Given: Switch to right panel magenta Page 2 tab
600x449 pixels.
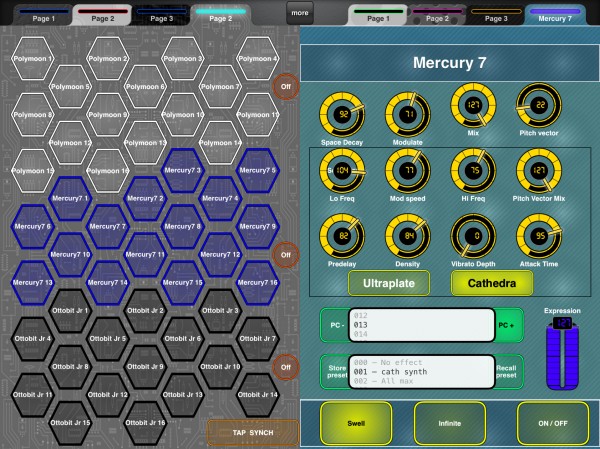Looking at the screenshot, I should [x=437, y=16].
